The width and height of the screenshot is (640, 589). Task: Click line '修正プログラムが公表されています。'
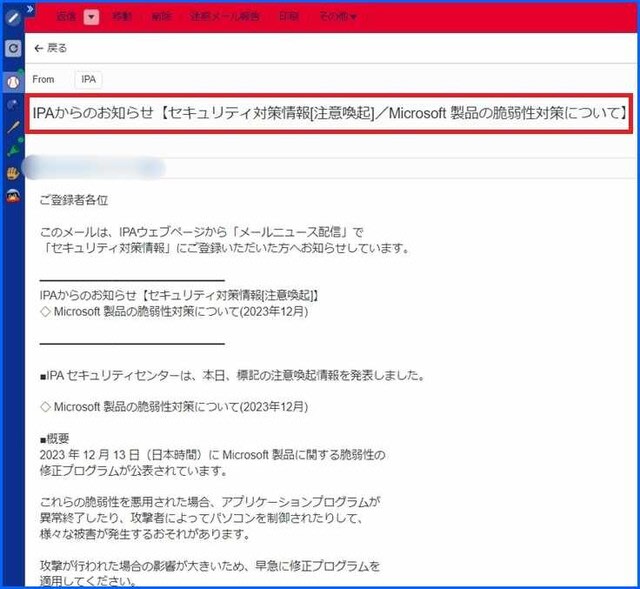(133, 471)
